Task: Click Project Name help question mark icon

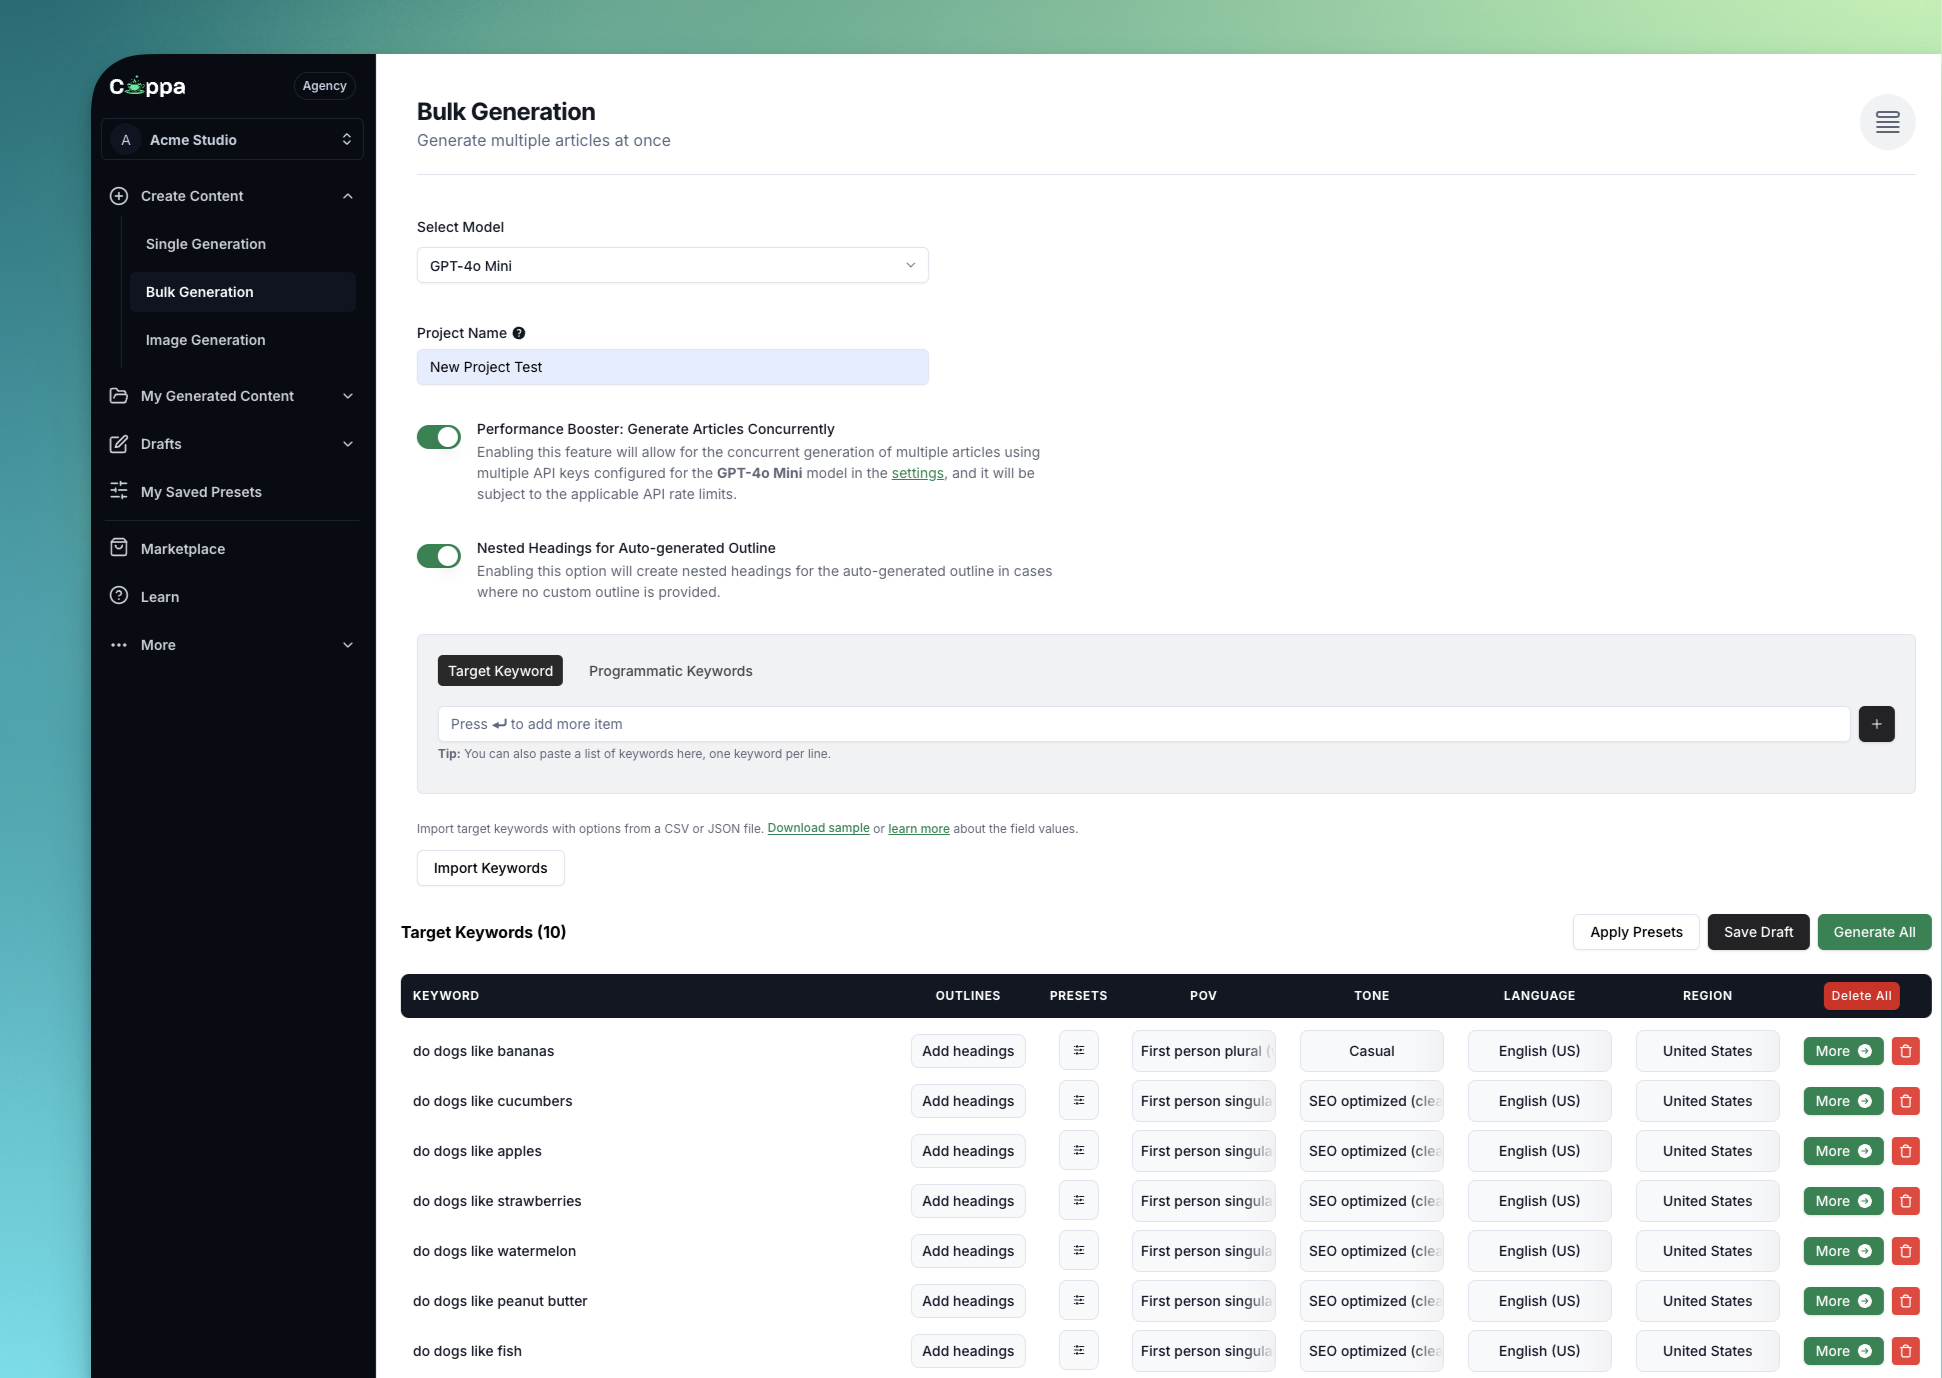Action: [x=519, y=333]
